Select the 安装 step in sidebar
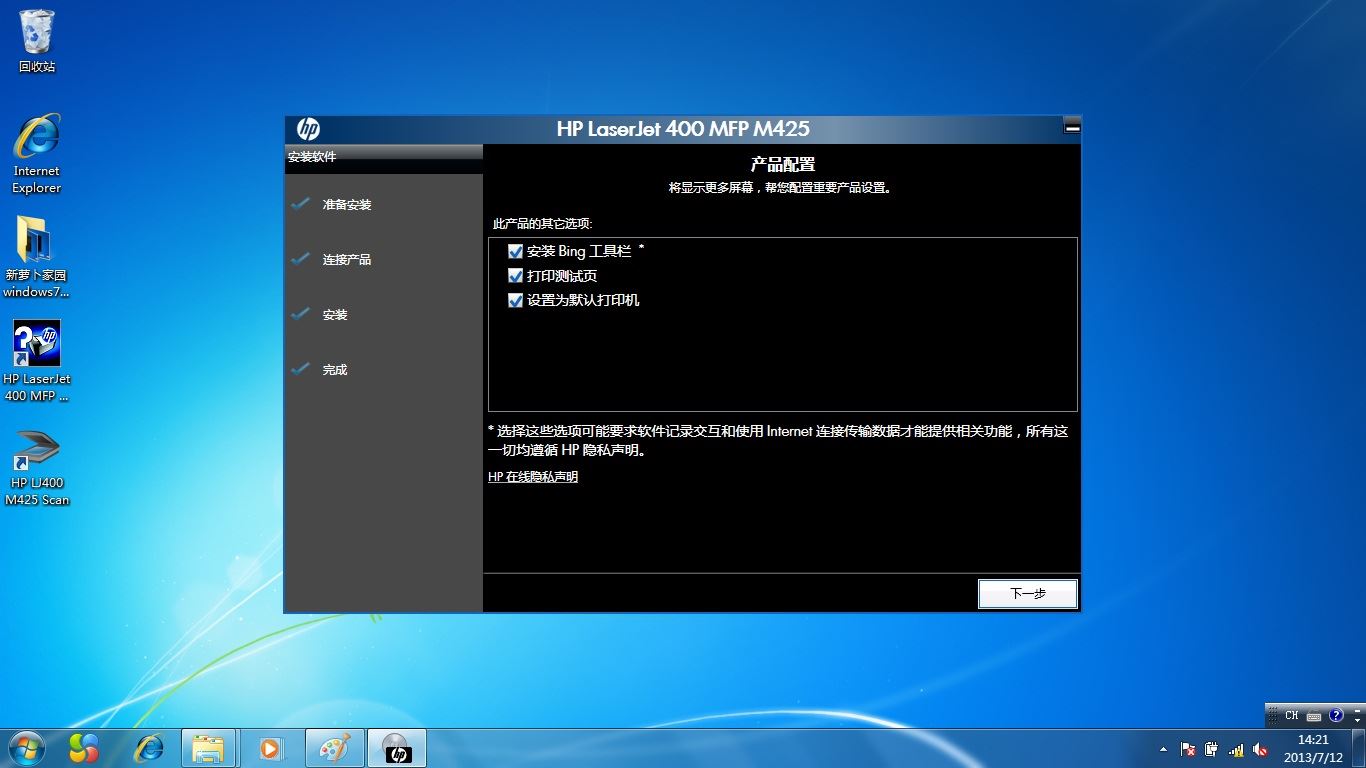This screenshot has width=1366, height=768. pyautogui.click(x=335, y=315)
